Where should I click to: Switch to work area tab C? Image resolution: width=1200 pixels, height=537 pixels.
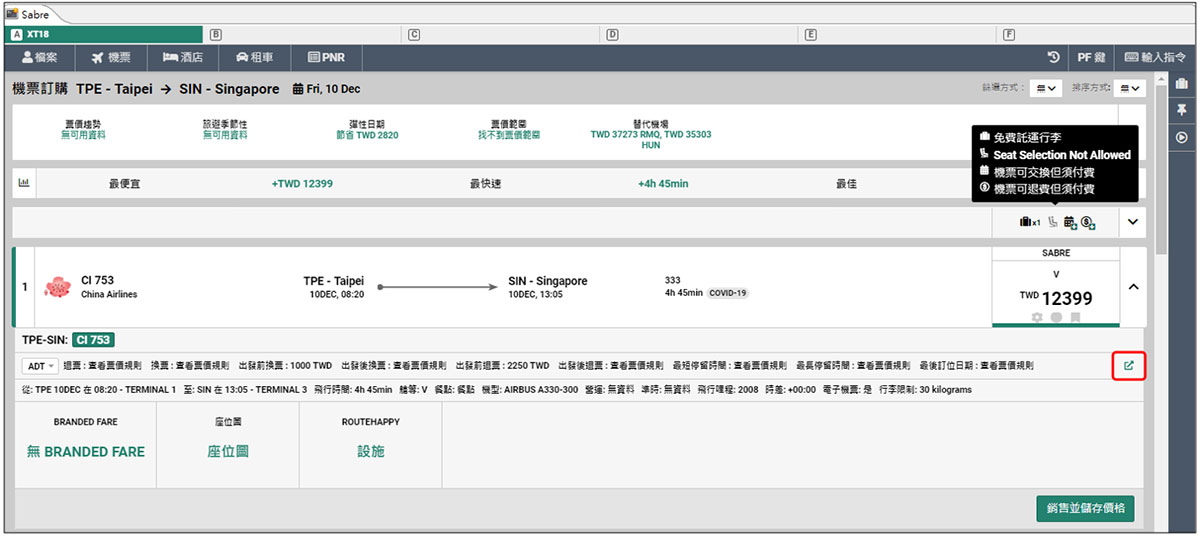[x=504, y=34]
